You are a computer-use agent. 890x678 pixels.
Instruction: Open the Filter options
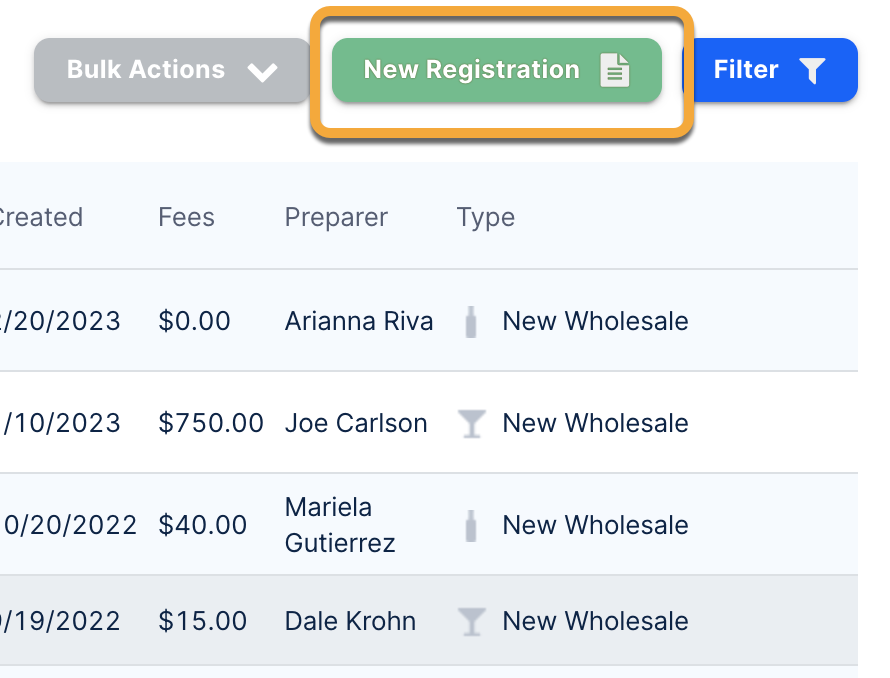[768, 70]
